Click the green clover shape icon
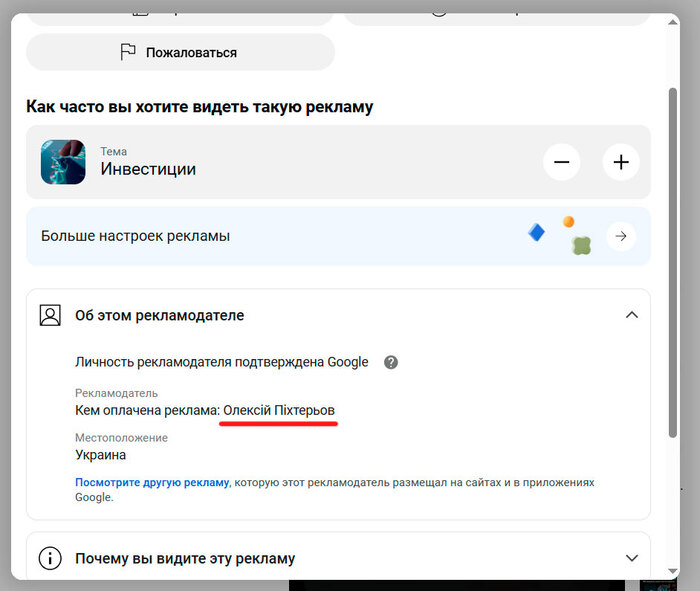This screenshot has height=591, width=700. 580,244
